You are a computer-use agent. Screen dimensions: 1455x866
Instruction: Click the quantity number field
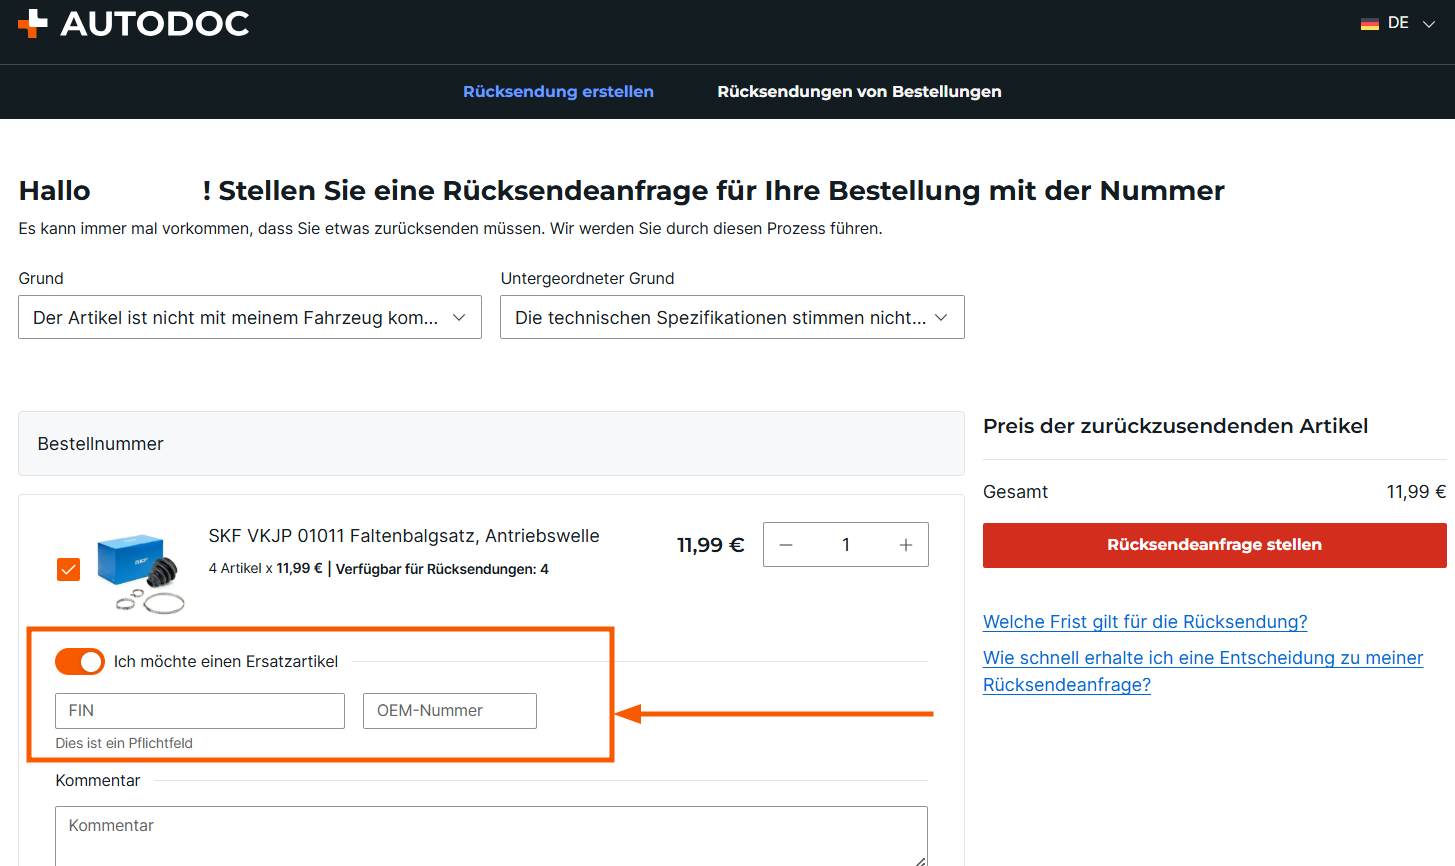[x=846, y=545]
